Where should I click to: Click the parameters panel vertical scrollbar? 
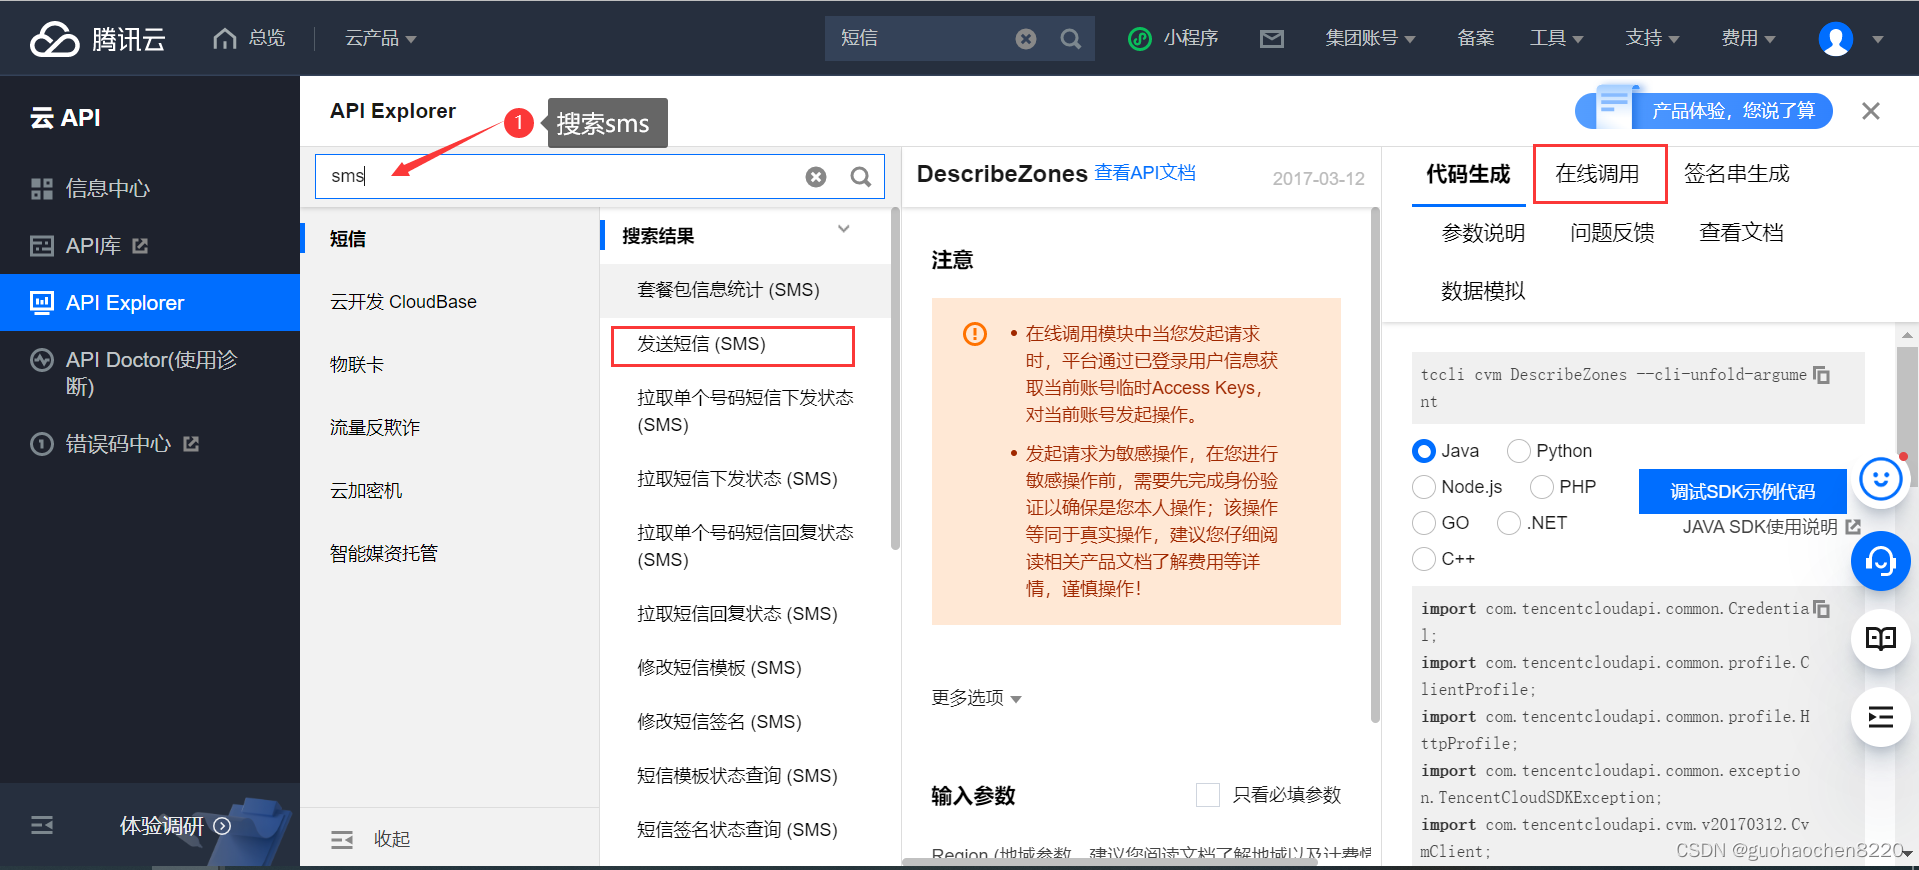(x=1375, y=465)
